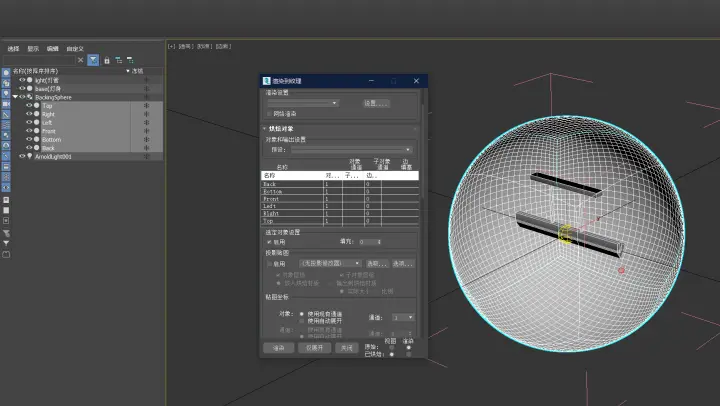The width and height of the screenshot is (720, 406).
Task: Hide the Right object via eye icon
Action: pos(29,114)
